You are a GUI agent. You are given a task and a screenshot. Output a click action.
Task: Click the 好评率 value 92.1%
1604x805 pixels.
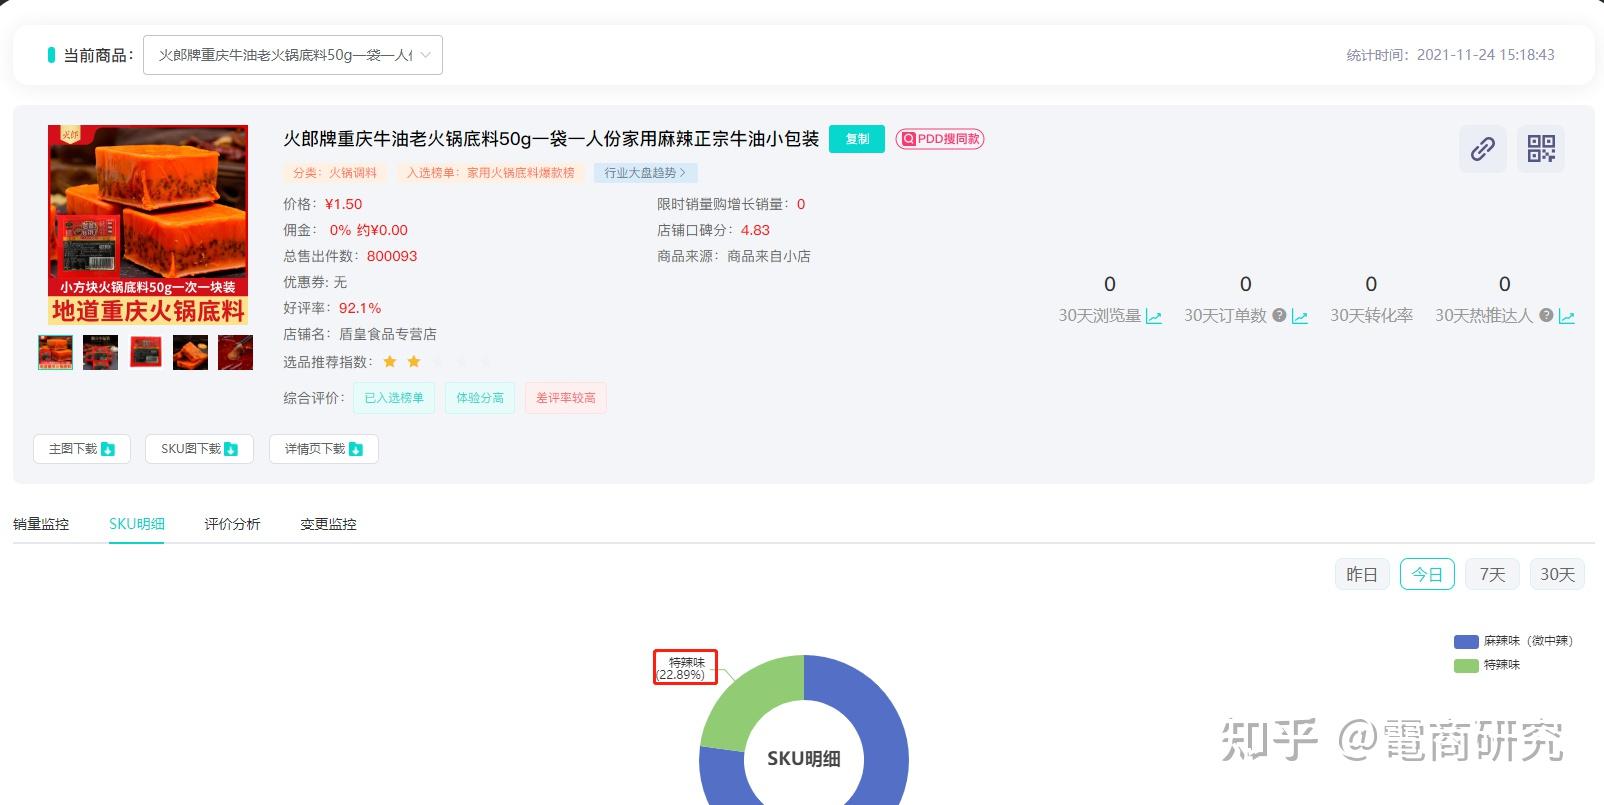click(x=360, y=308)
